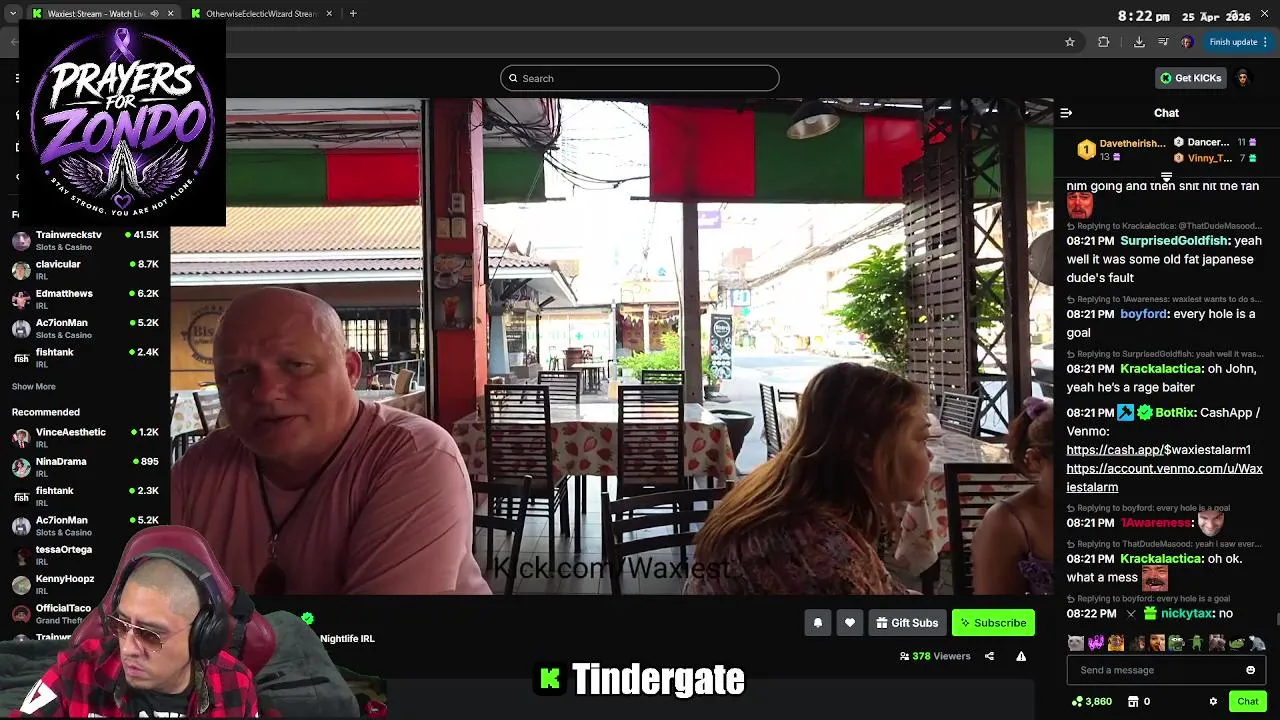
Task: Open the cash.app/$waxiestalarm1 link in chat
Action: pyautogui.click(x=1158, y=450)
